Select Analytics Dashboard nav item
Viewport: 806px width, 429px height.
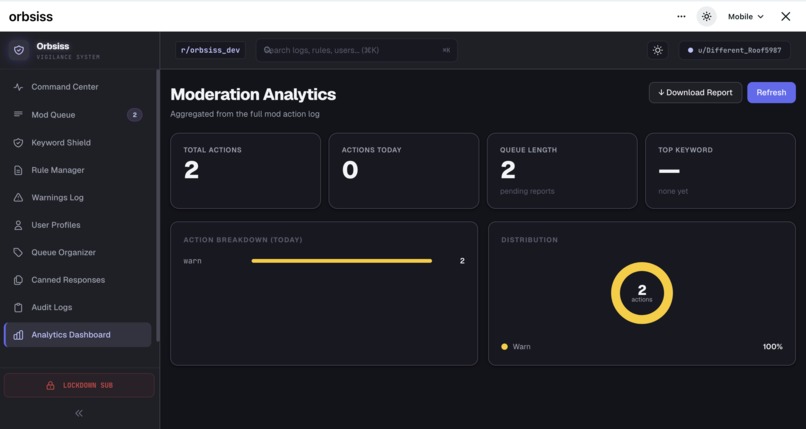click(78, 335)
